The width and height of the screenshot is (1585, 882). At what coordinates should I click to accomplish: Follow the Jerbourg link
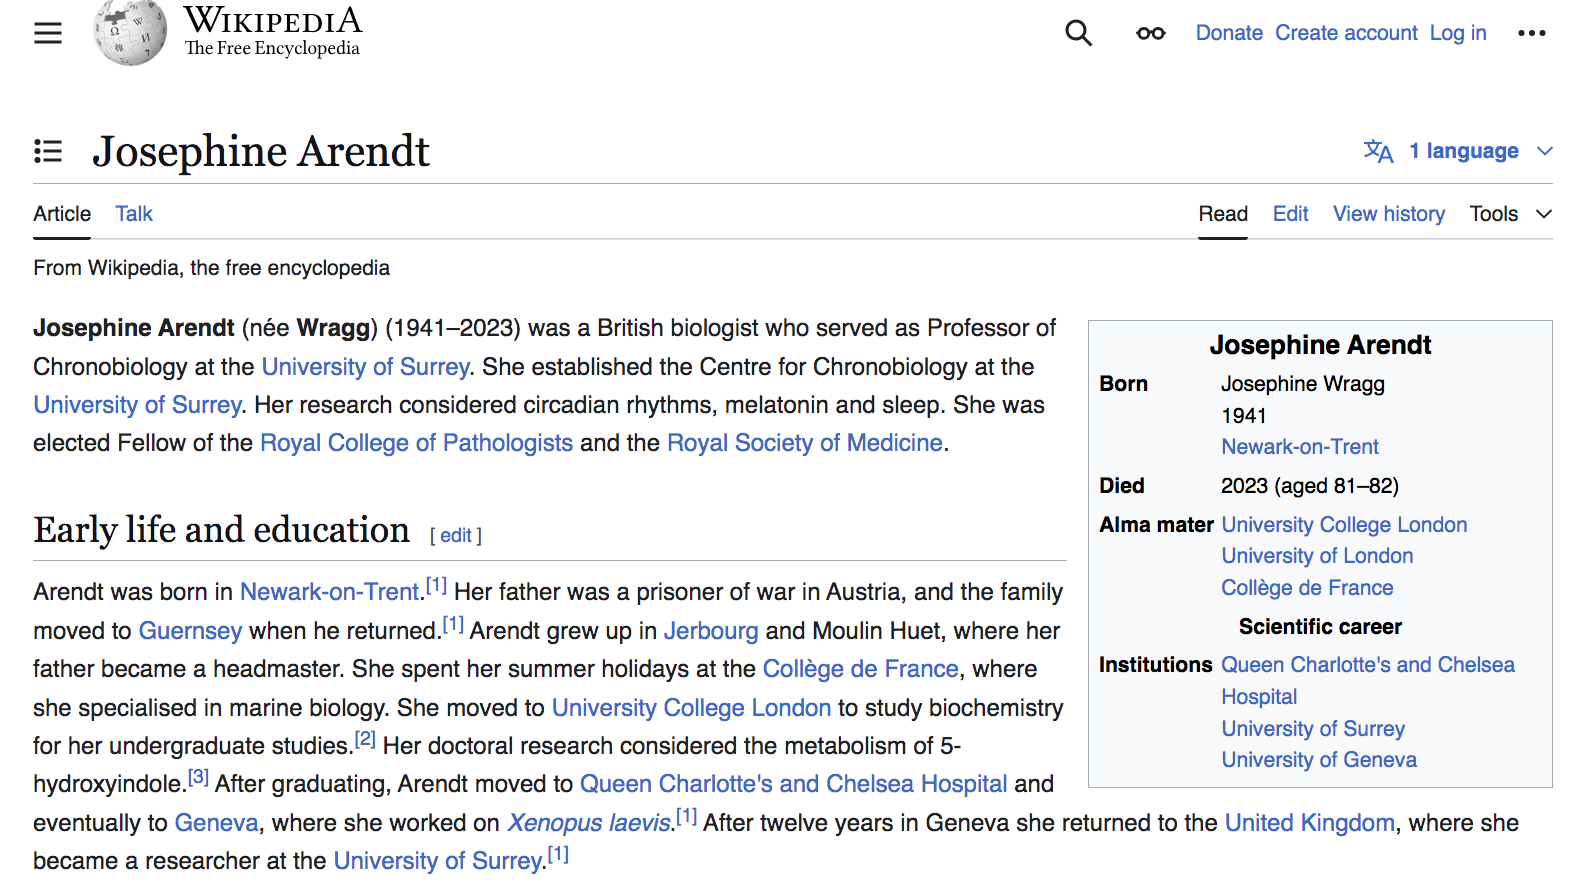coord(711,631)
